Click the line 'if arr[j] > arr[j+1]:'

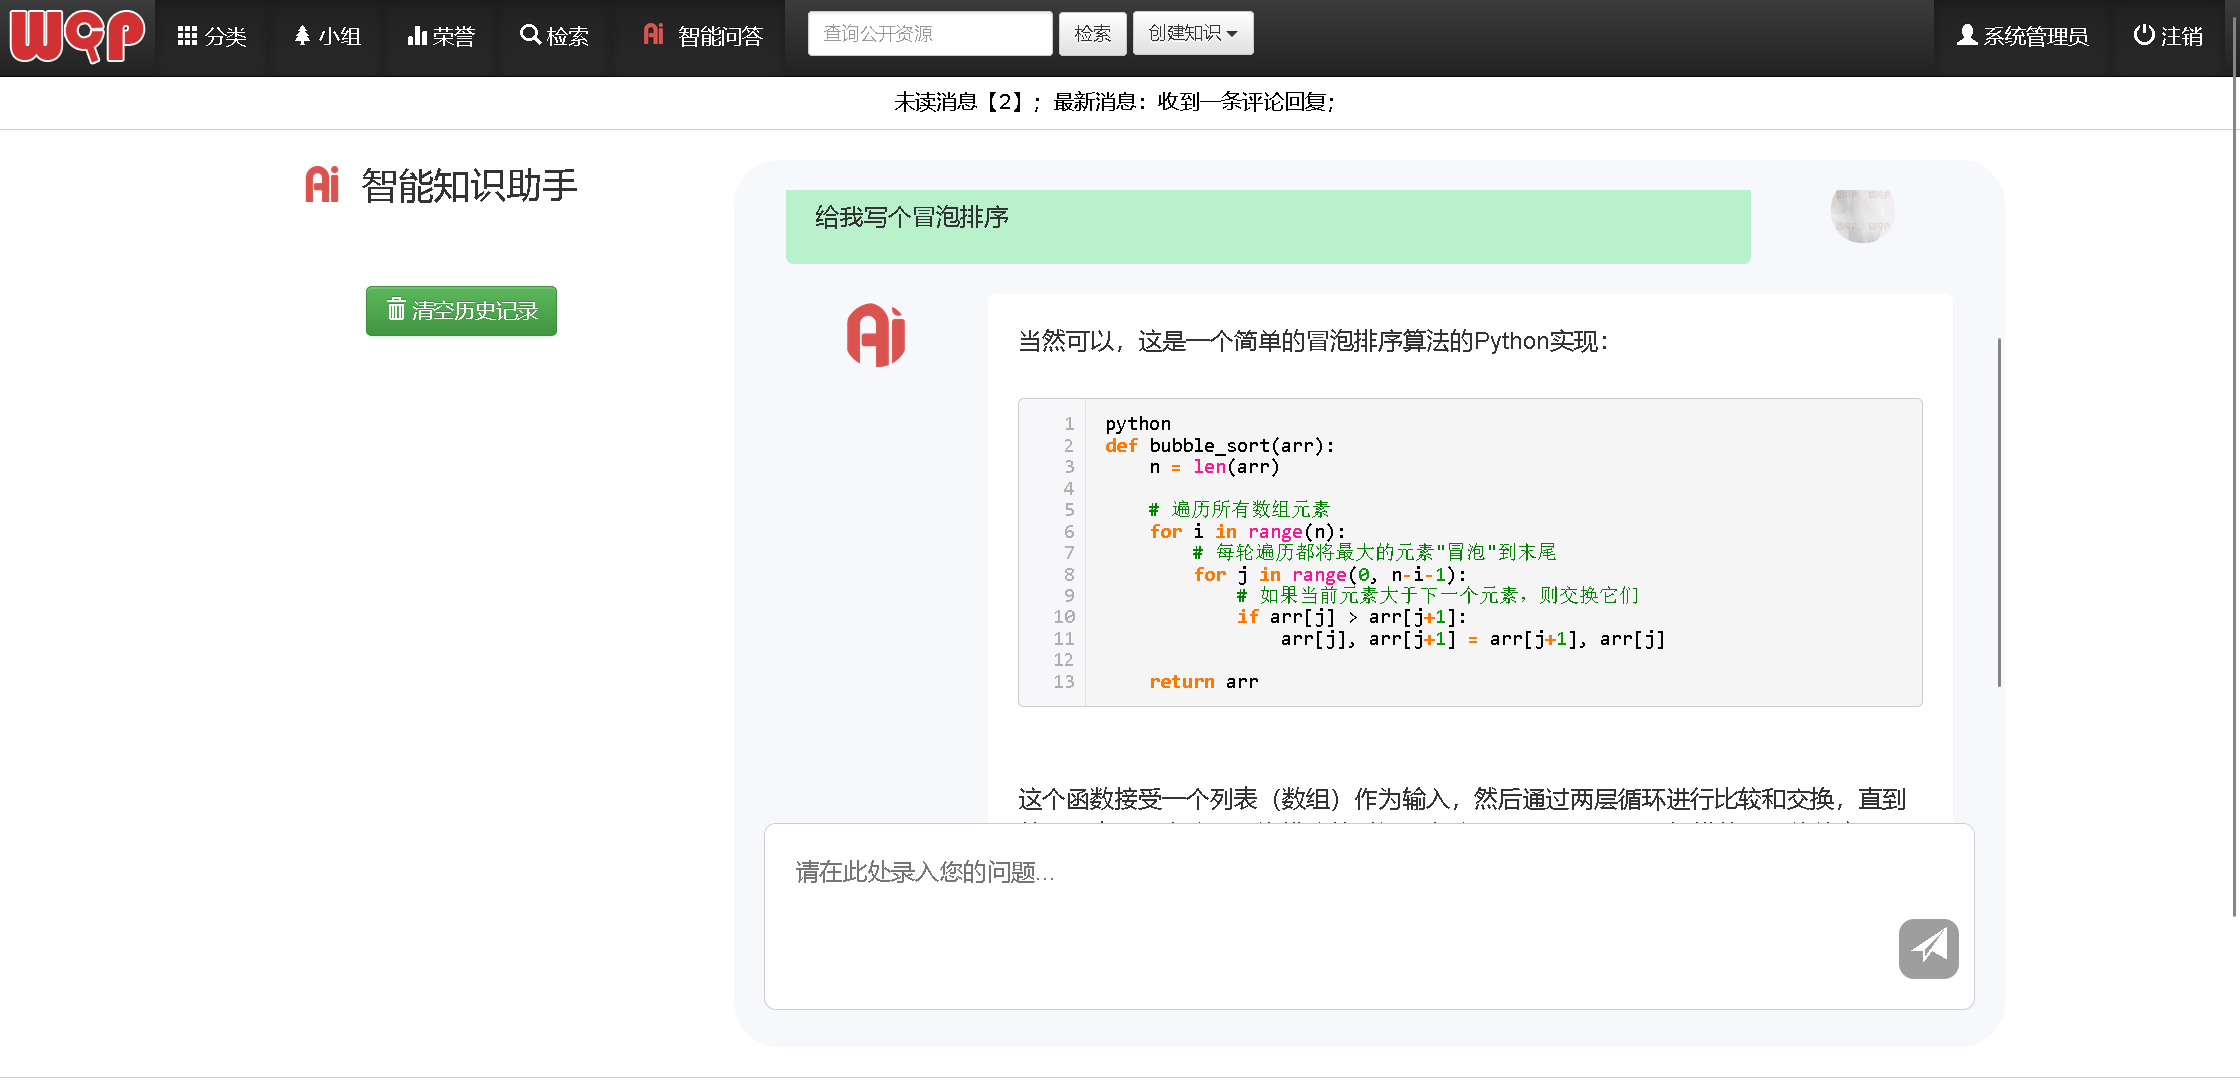tap(1351, 618)
